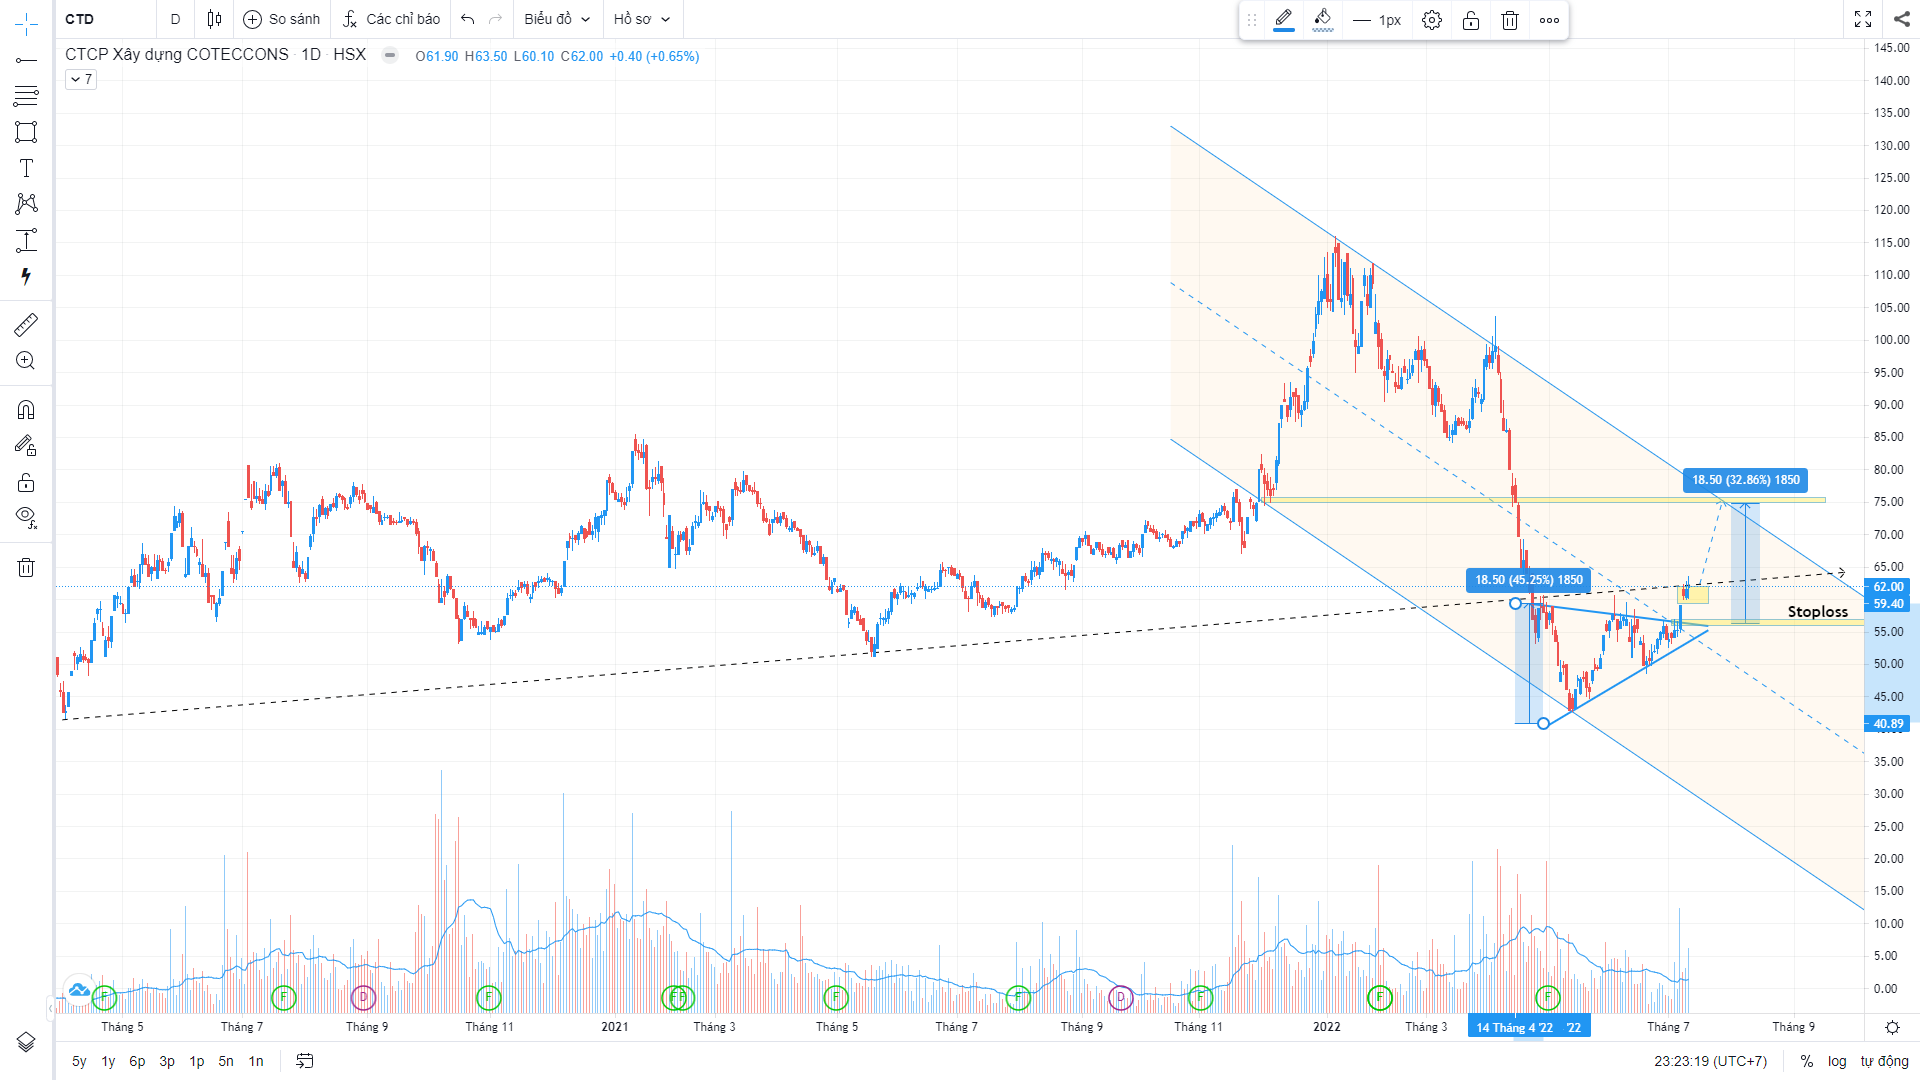Image resolution: width=1920 pixels, height=1080 pixels.
Task: Toggle percent scale mode
Action: [1806, 1061]
